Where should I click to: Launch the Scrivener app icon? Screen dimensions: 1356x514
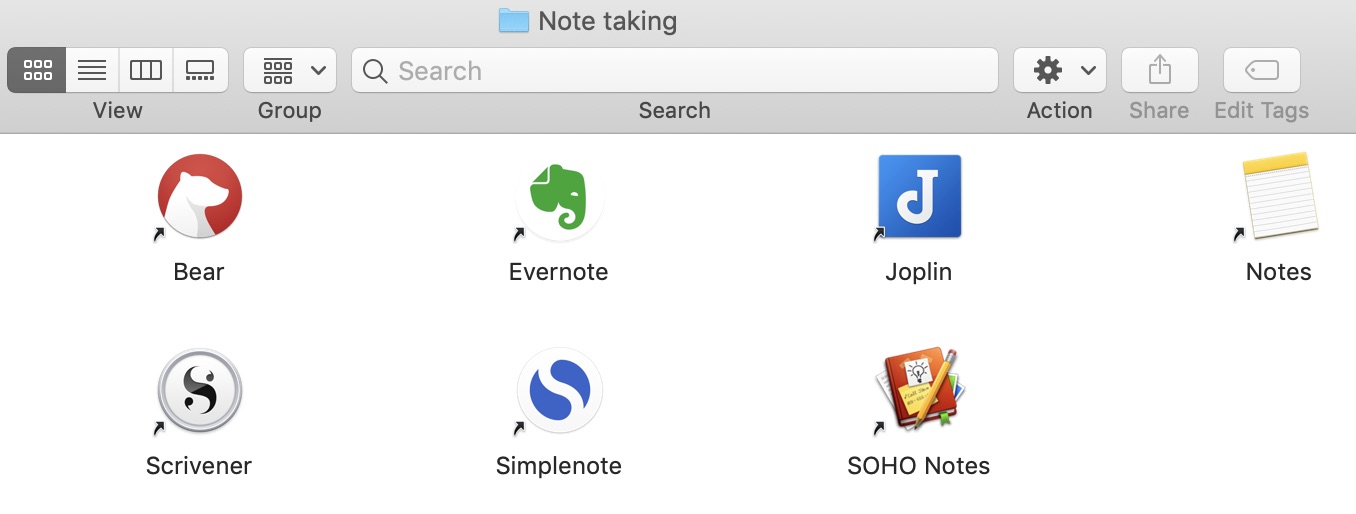pyautogui.click(x=199, y=390)
